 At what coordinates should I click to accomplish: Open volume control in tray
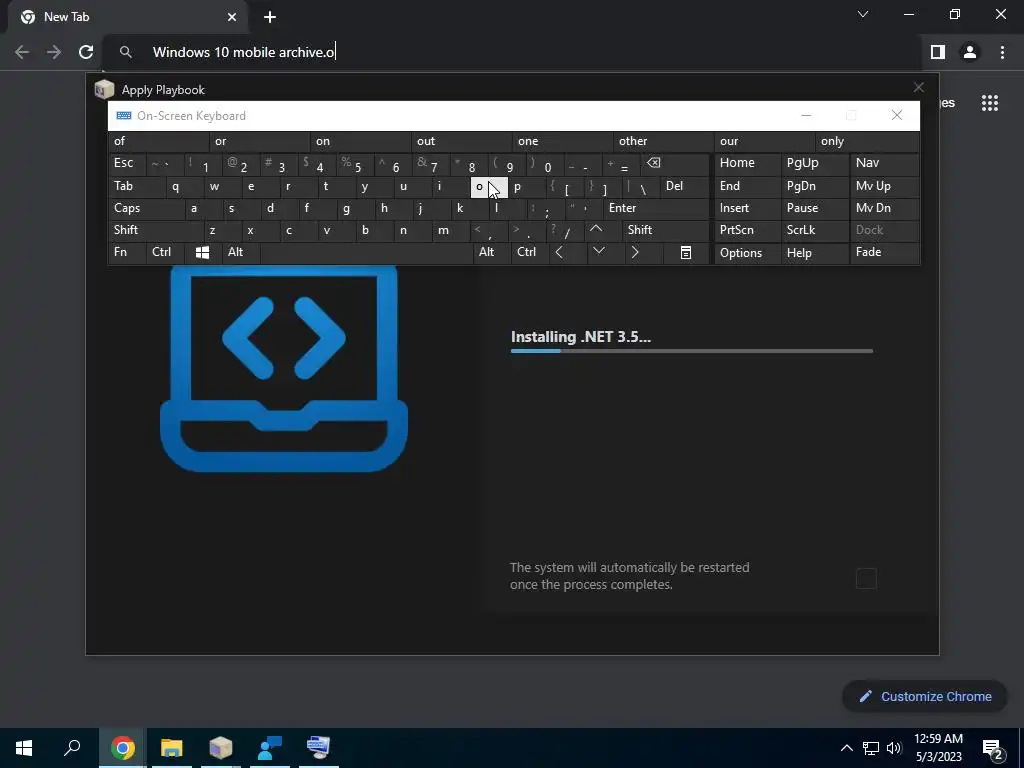[894, 748]
